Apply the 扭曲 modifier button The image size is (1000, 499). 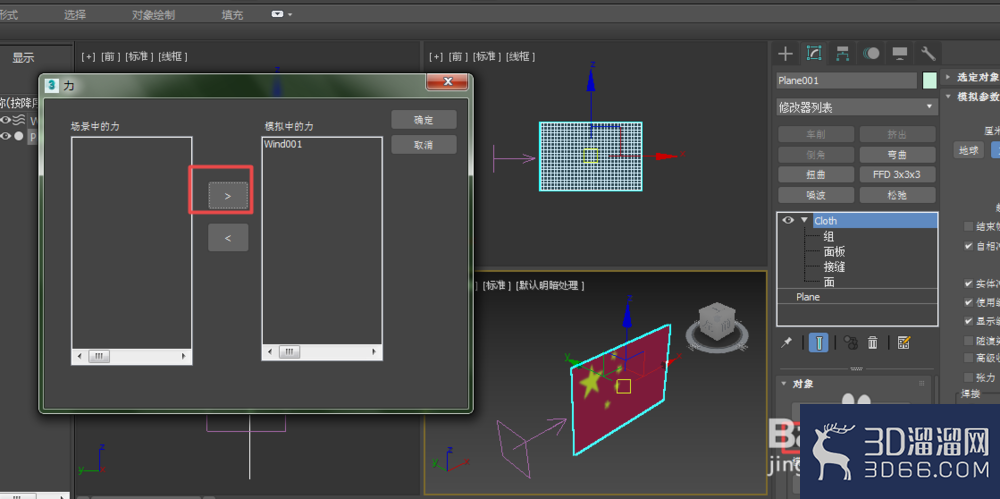[816, 175]
